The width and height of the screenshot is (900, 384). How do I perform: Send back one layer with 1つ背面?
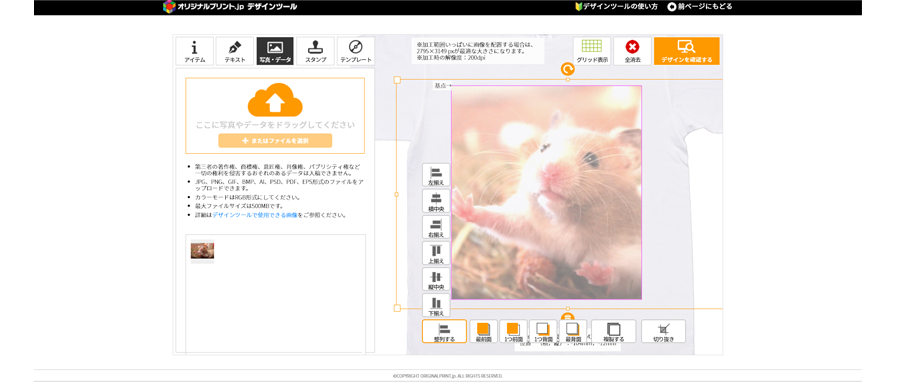click(x=543, y=331)
